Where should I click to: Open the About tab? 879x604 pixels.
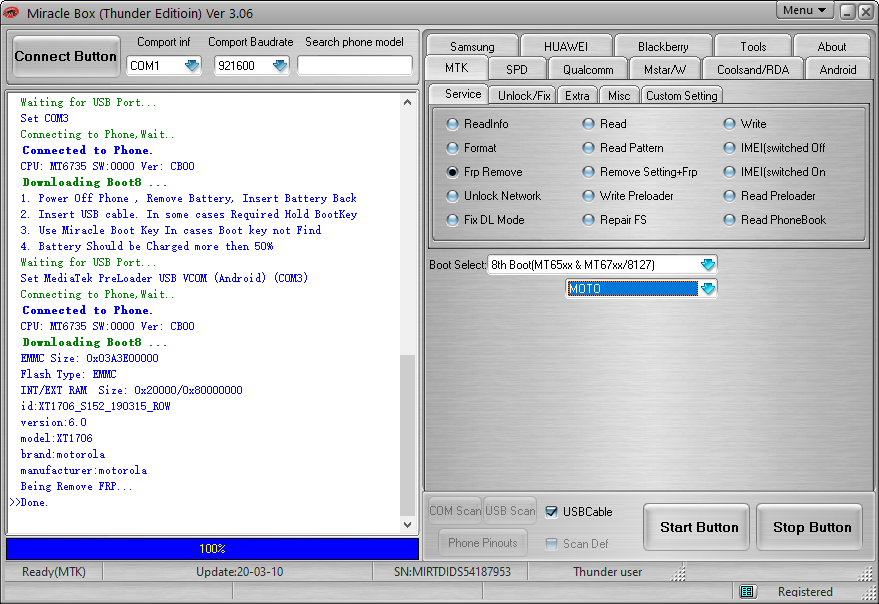pyautogui.click(x=831, y=46)
